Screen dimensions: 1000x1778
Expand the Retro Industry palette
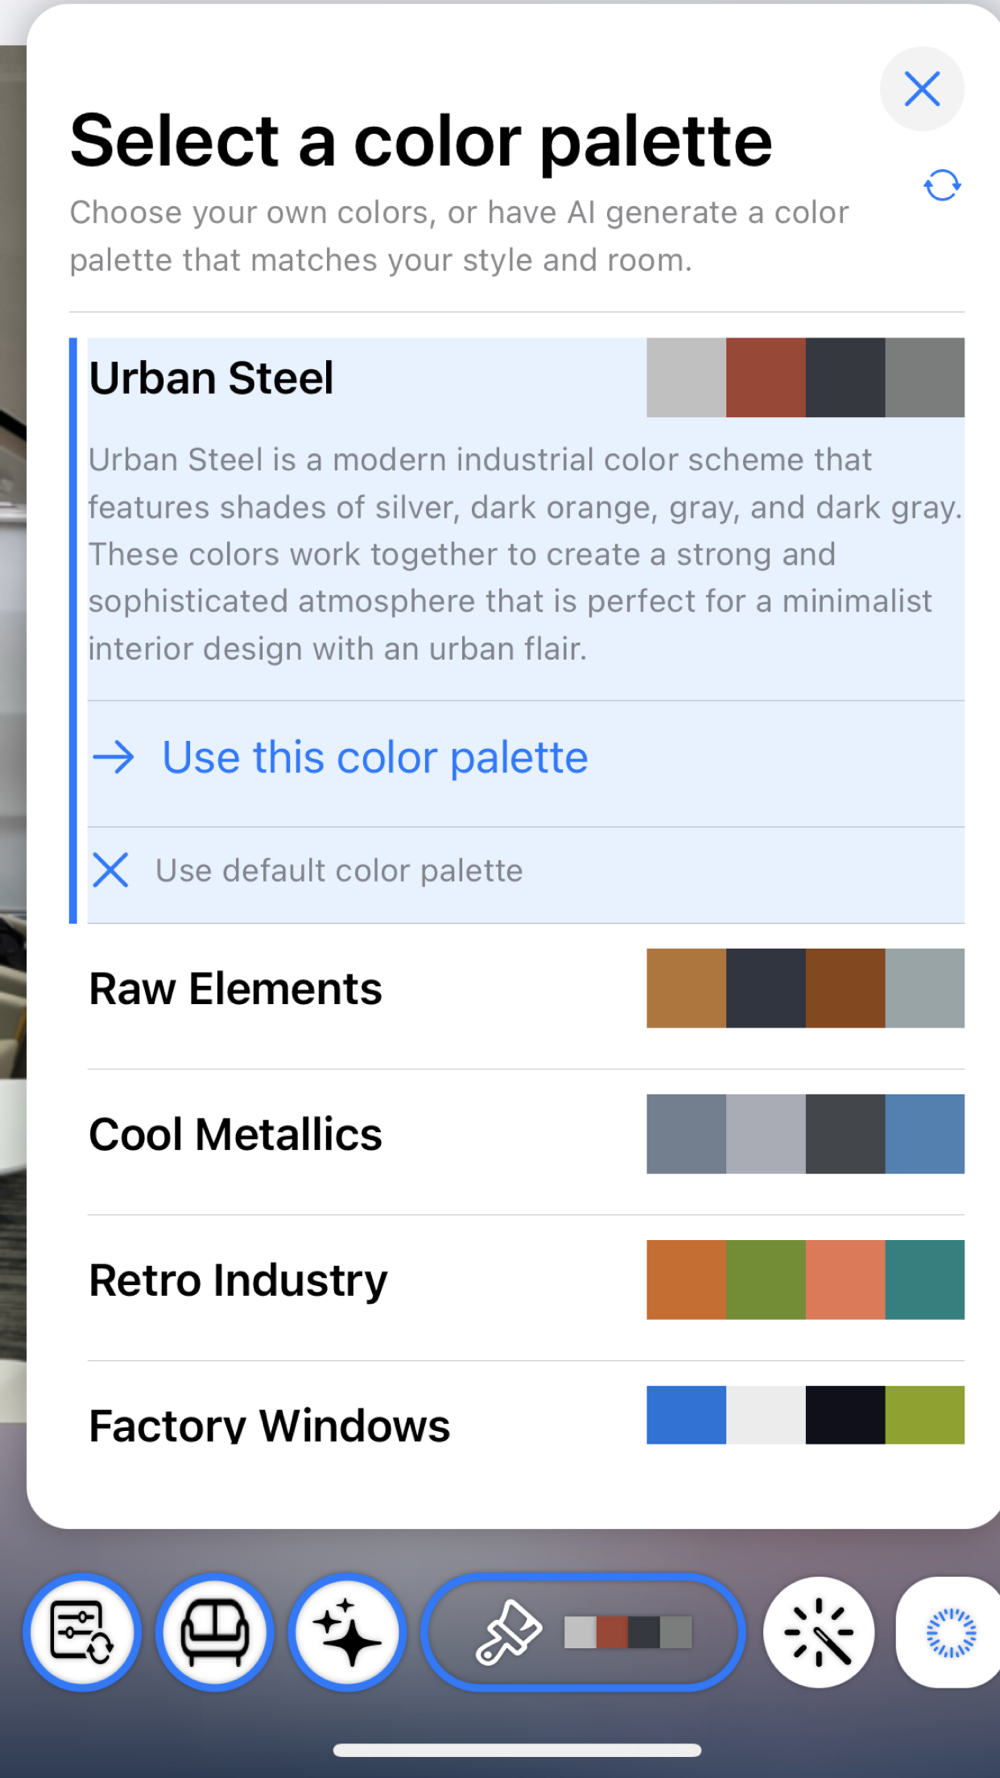pyautogui.click(x=238, y=1281)
